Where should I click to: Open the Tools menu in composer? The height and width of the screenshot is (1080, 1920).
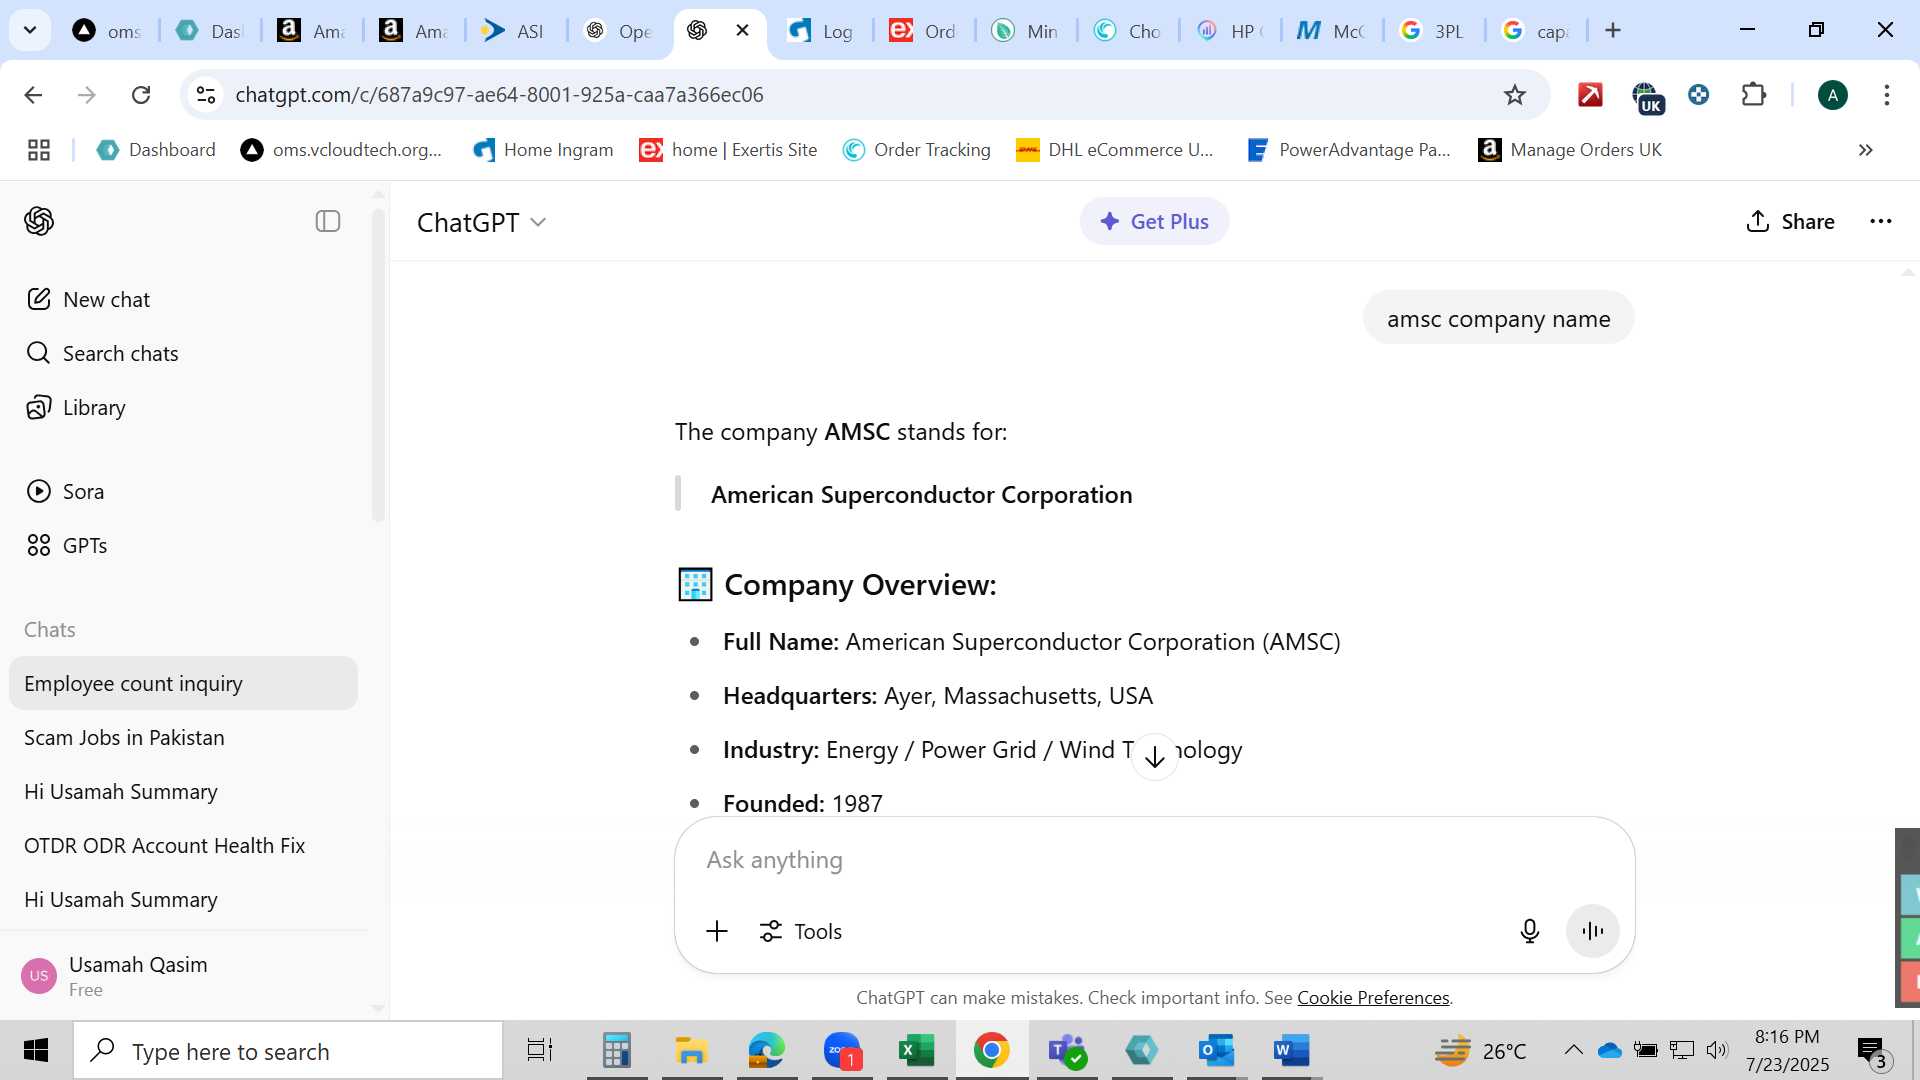click(801, 931)
